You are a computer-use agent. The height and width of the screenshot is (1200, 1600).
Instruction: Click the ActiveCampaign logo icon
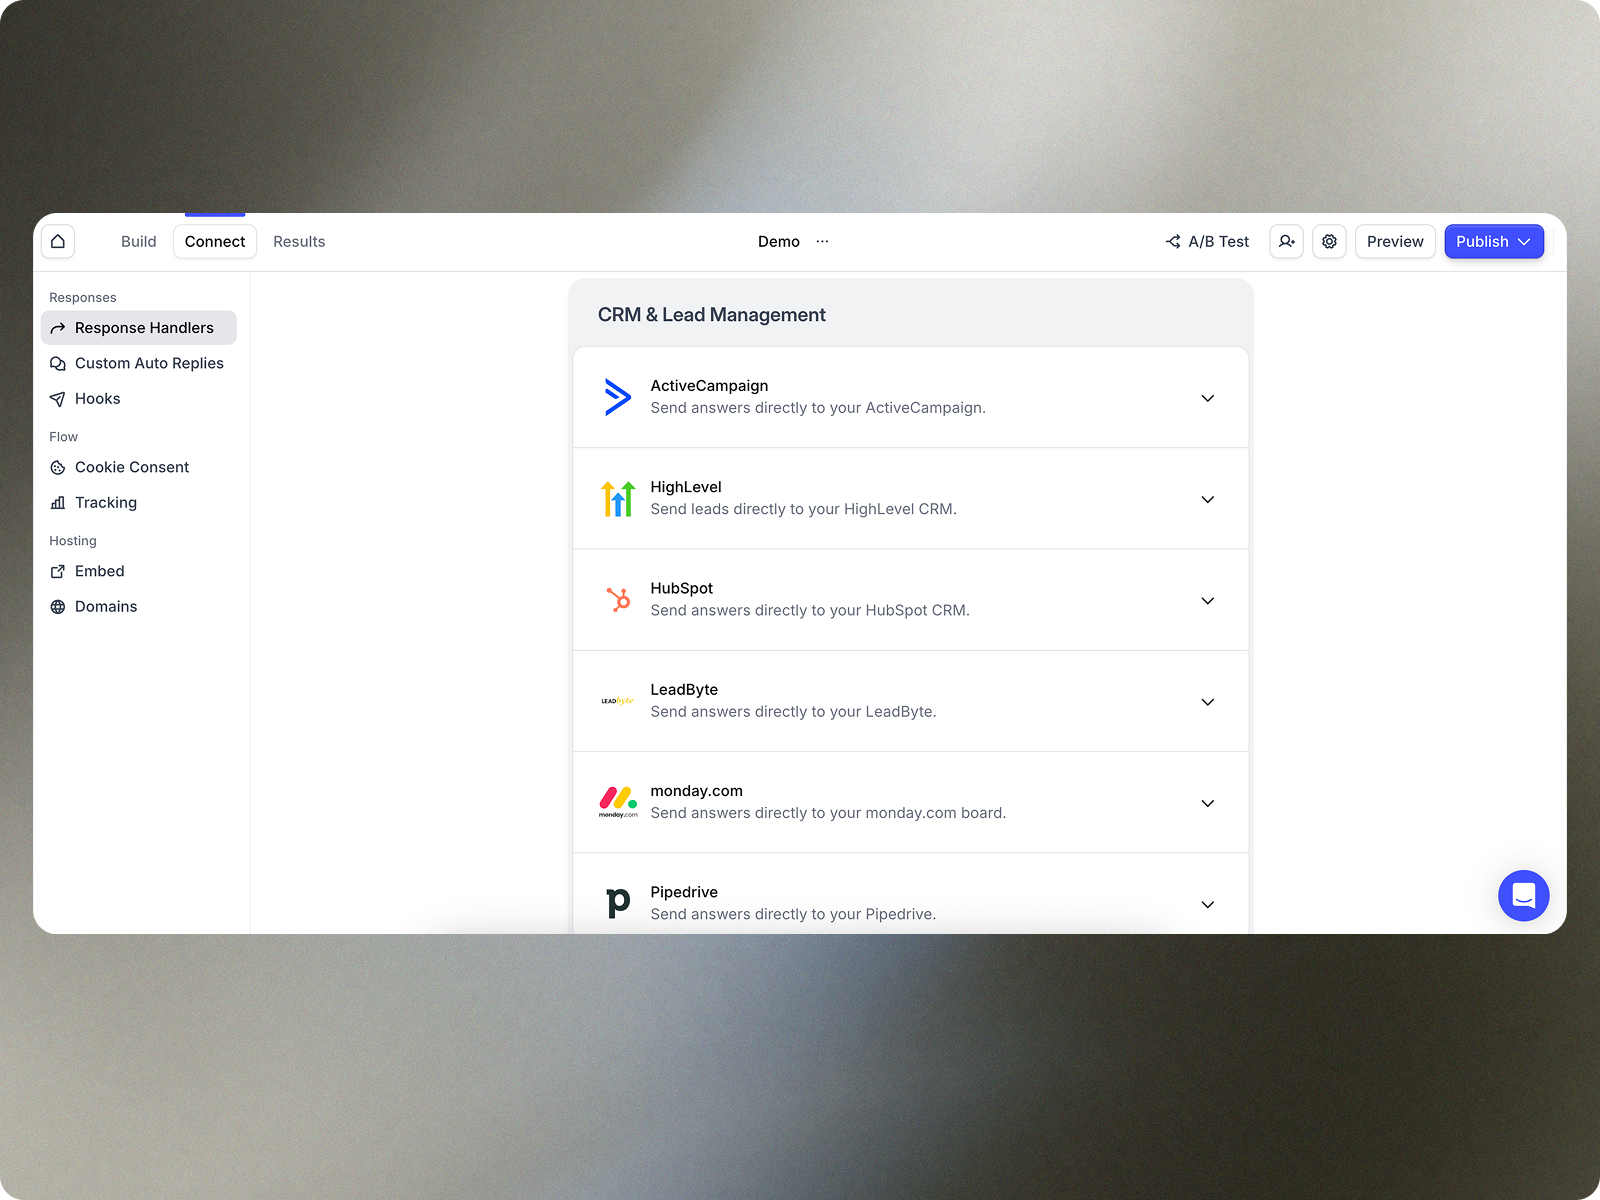[x=618, y=397]
